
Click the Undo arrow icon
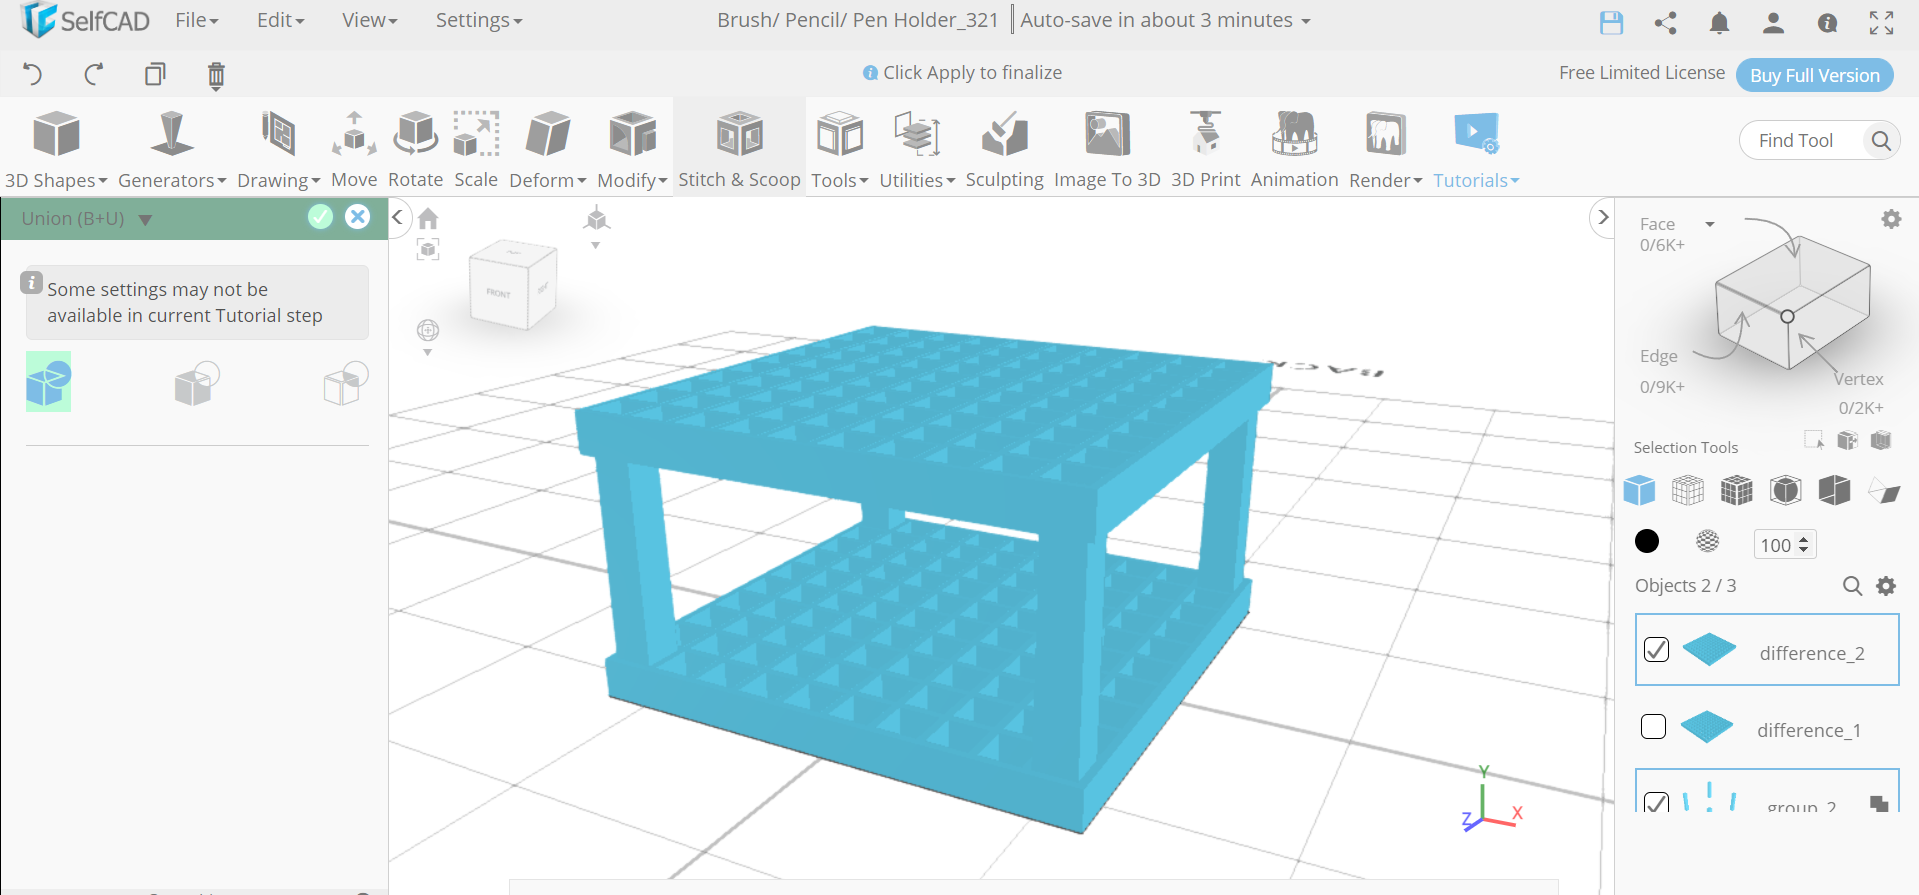32,74
